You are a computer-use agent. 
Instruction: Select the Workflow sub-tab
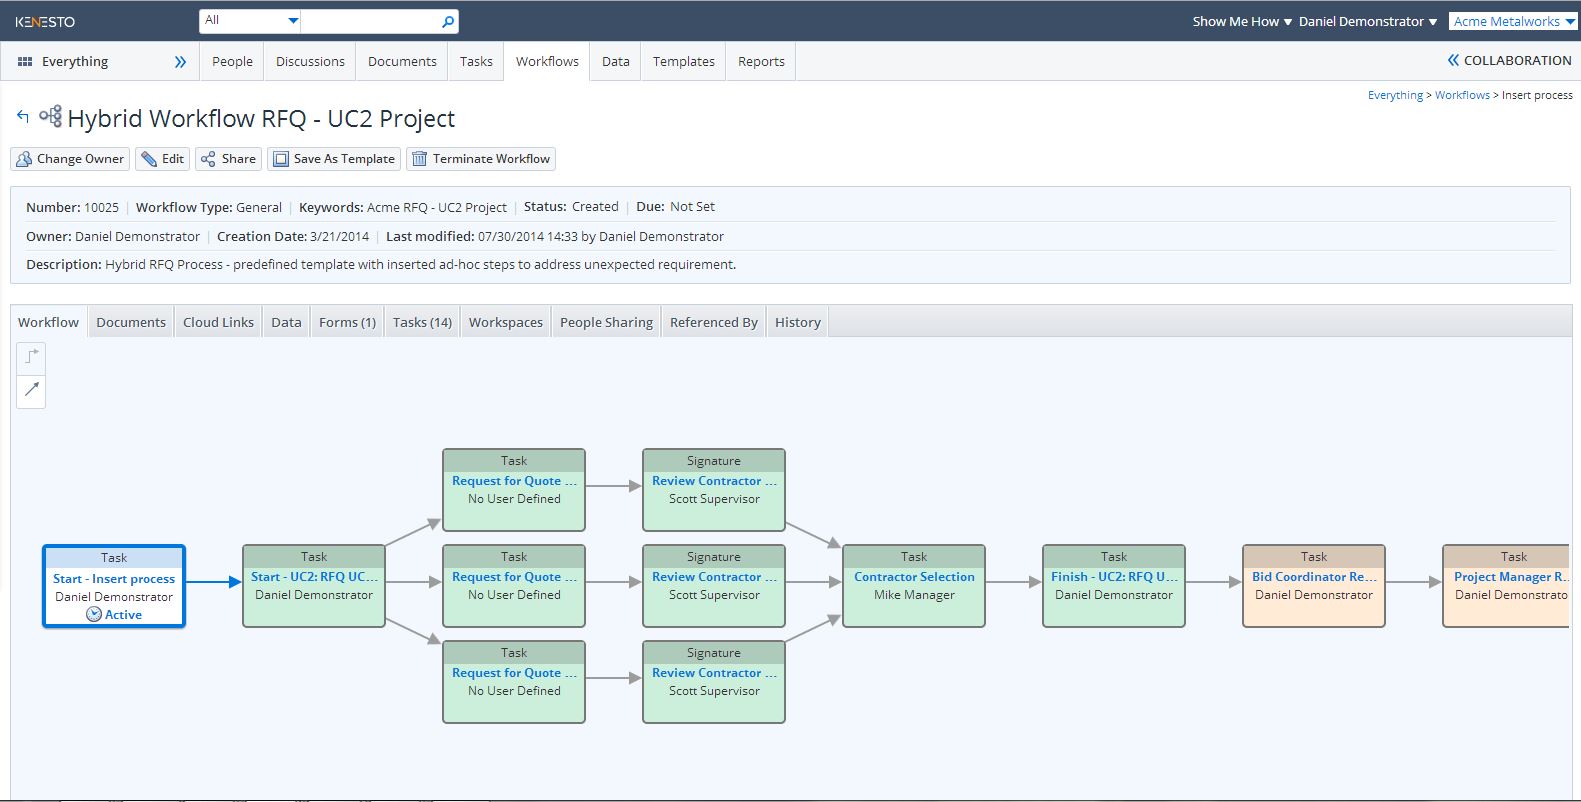click(x=48, y=322)
